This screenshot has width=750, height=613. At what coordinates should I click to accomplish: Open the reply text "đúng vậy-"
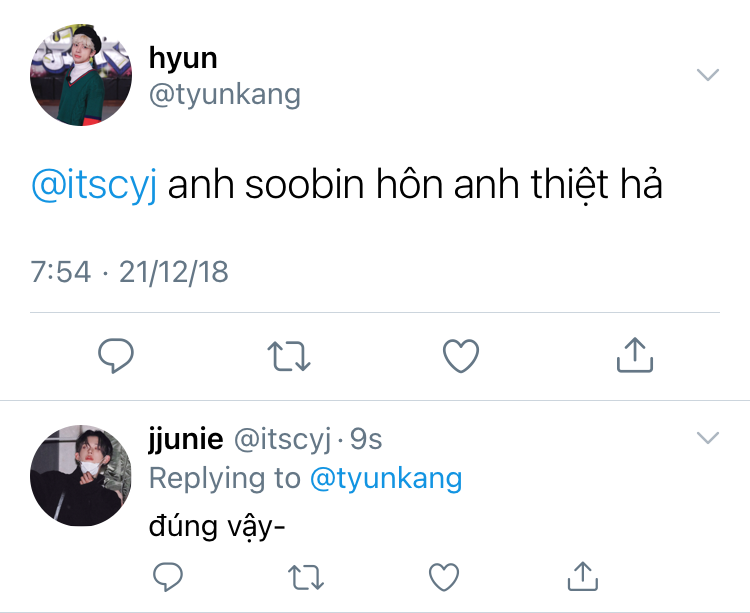(217, 526)
